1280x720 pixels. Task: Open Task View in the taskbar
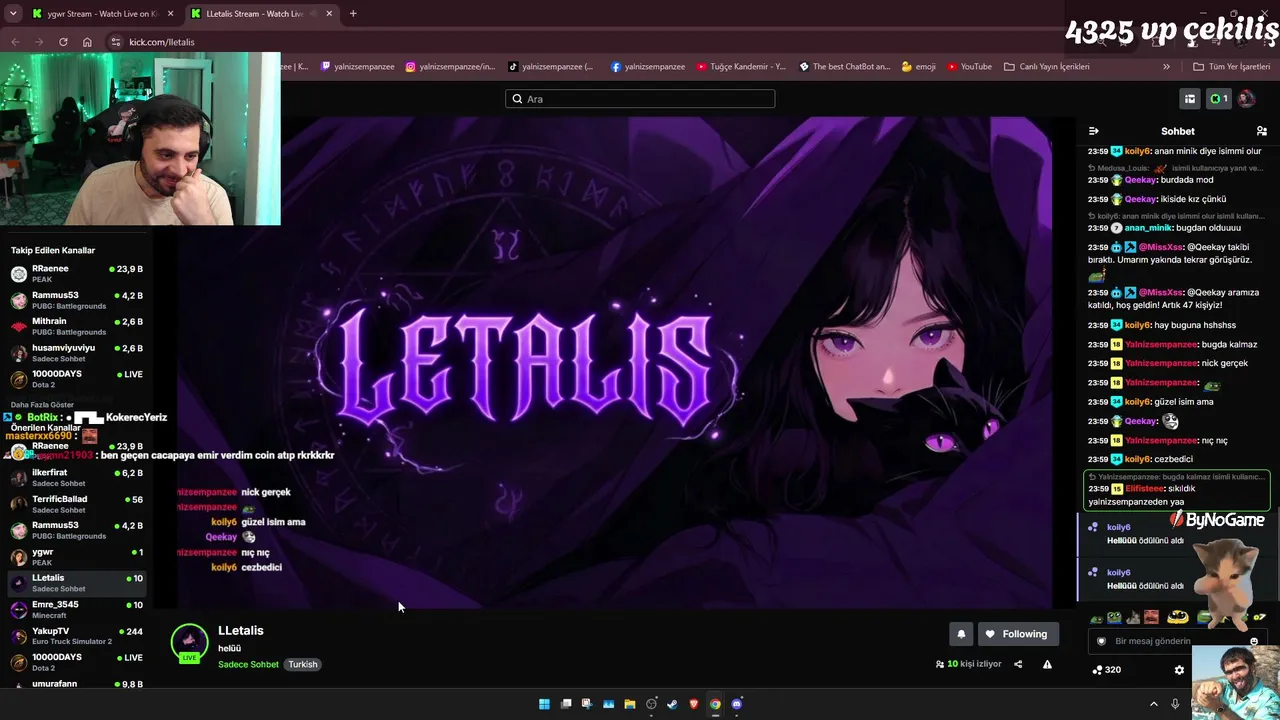tap(566, 704)
